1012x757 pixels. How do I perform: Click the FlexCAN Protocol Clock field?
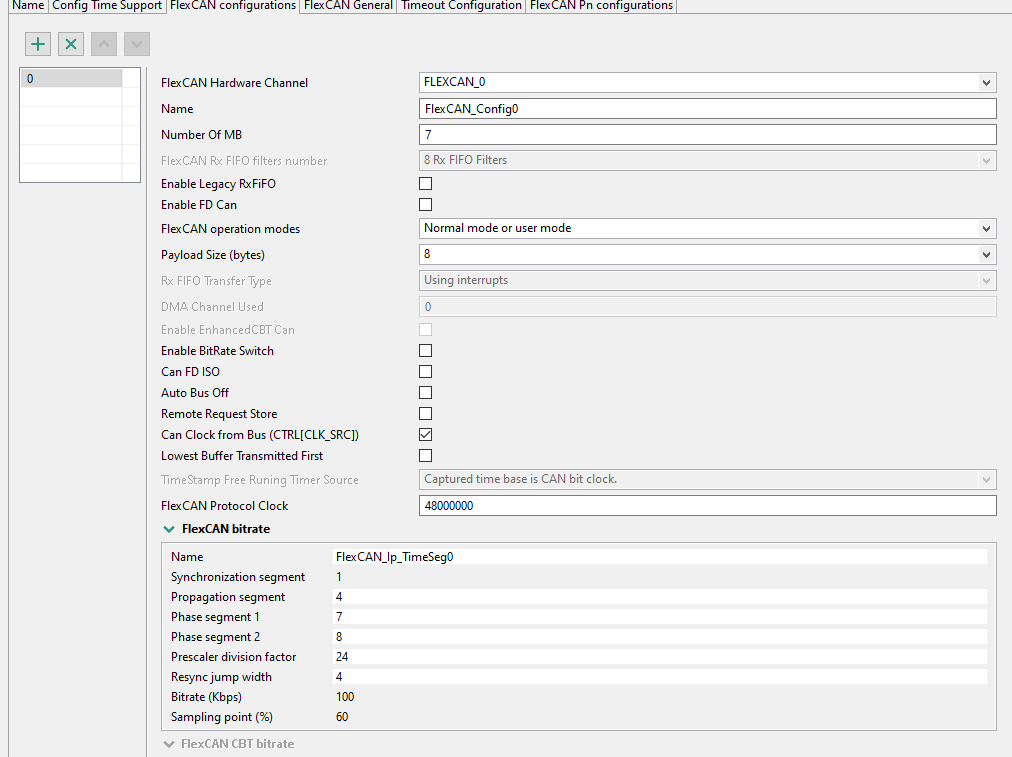707,505
